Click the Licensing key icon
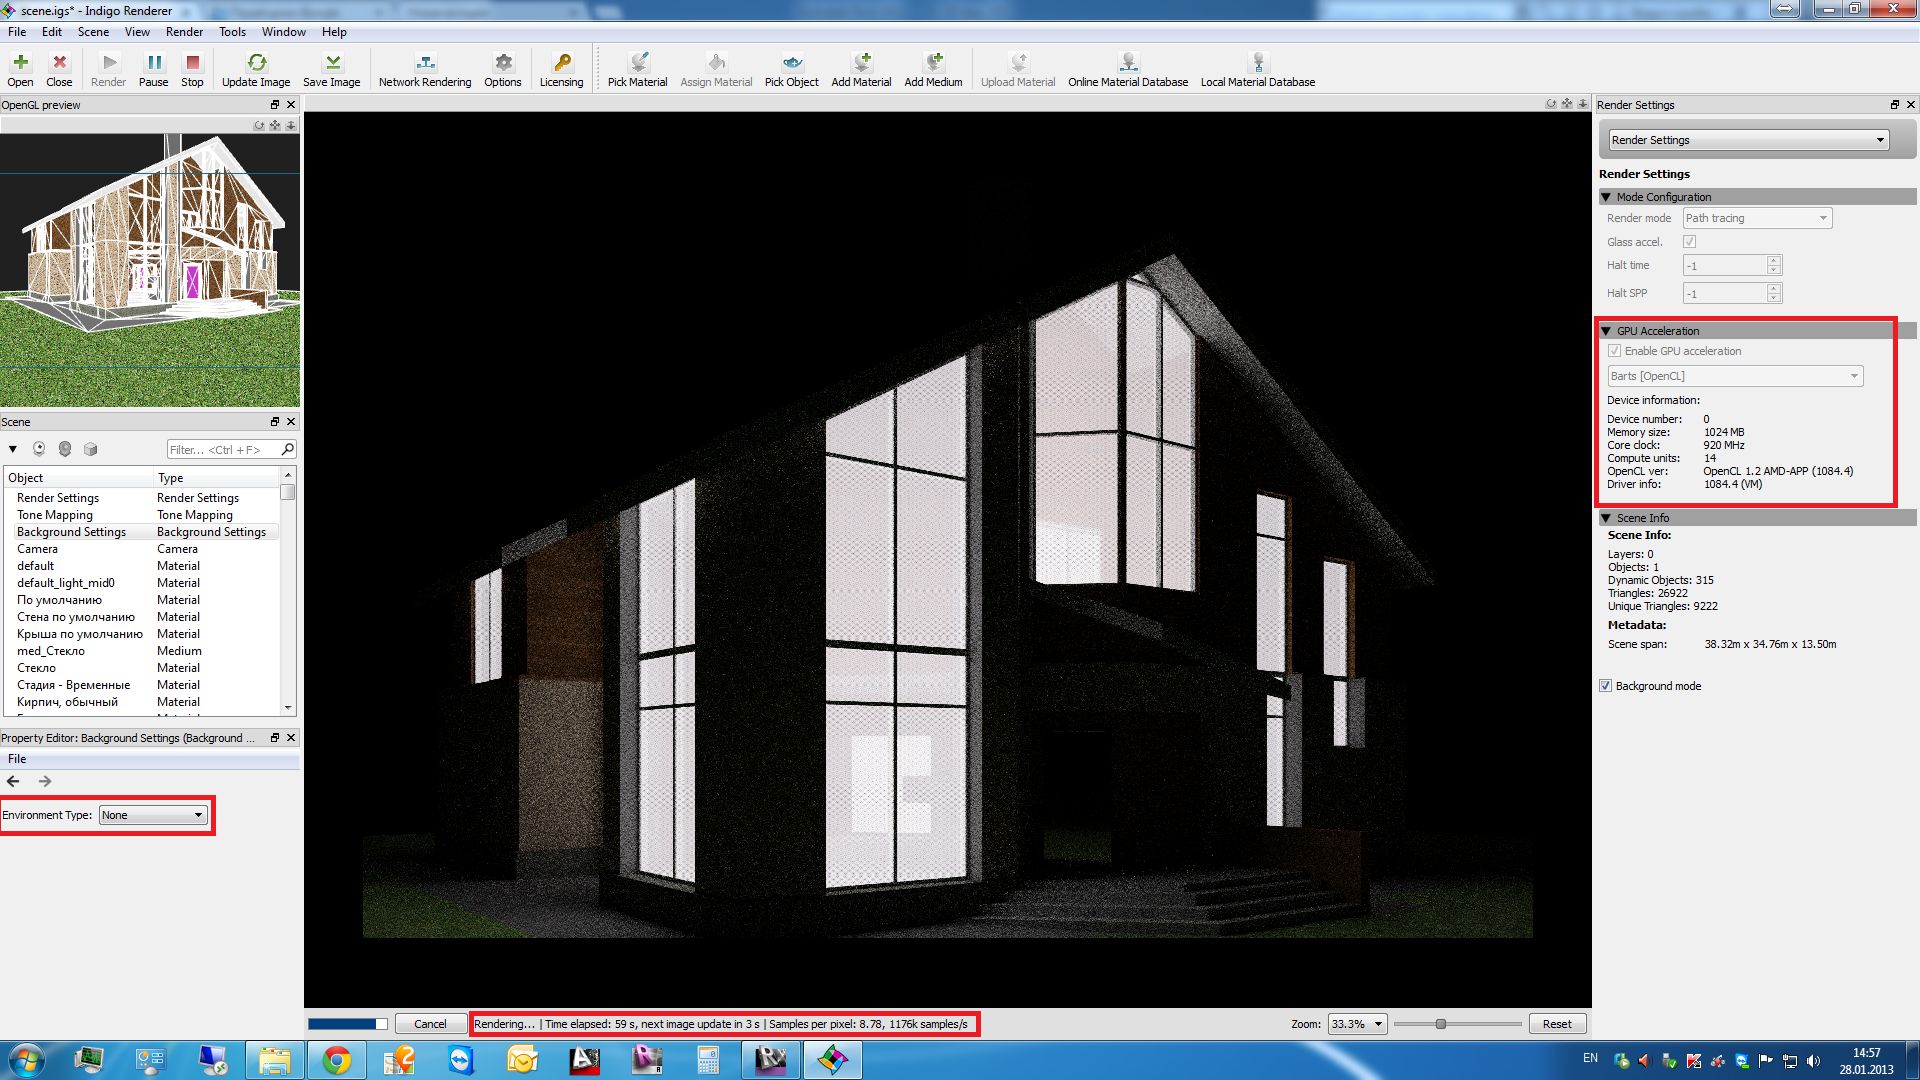 pyautogui.click(x=561, y=63)
